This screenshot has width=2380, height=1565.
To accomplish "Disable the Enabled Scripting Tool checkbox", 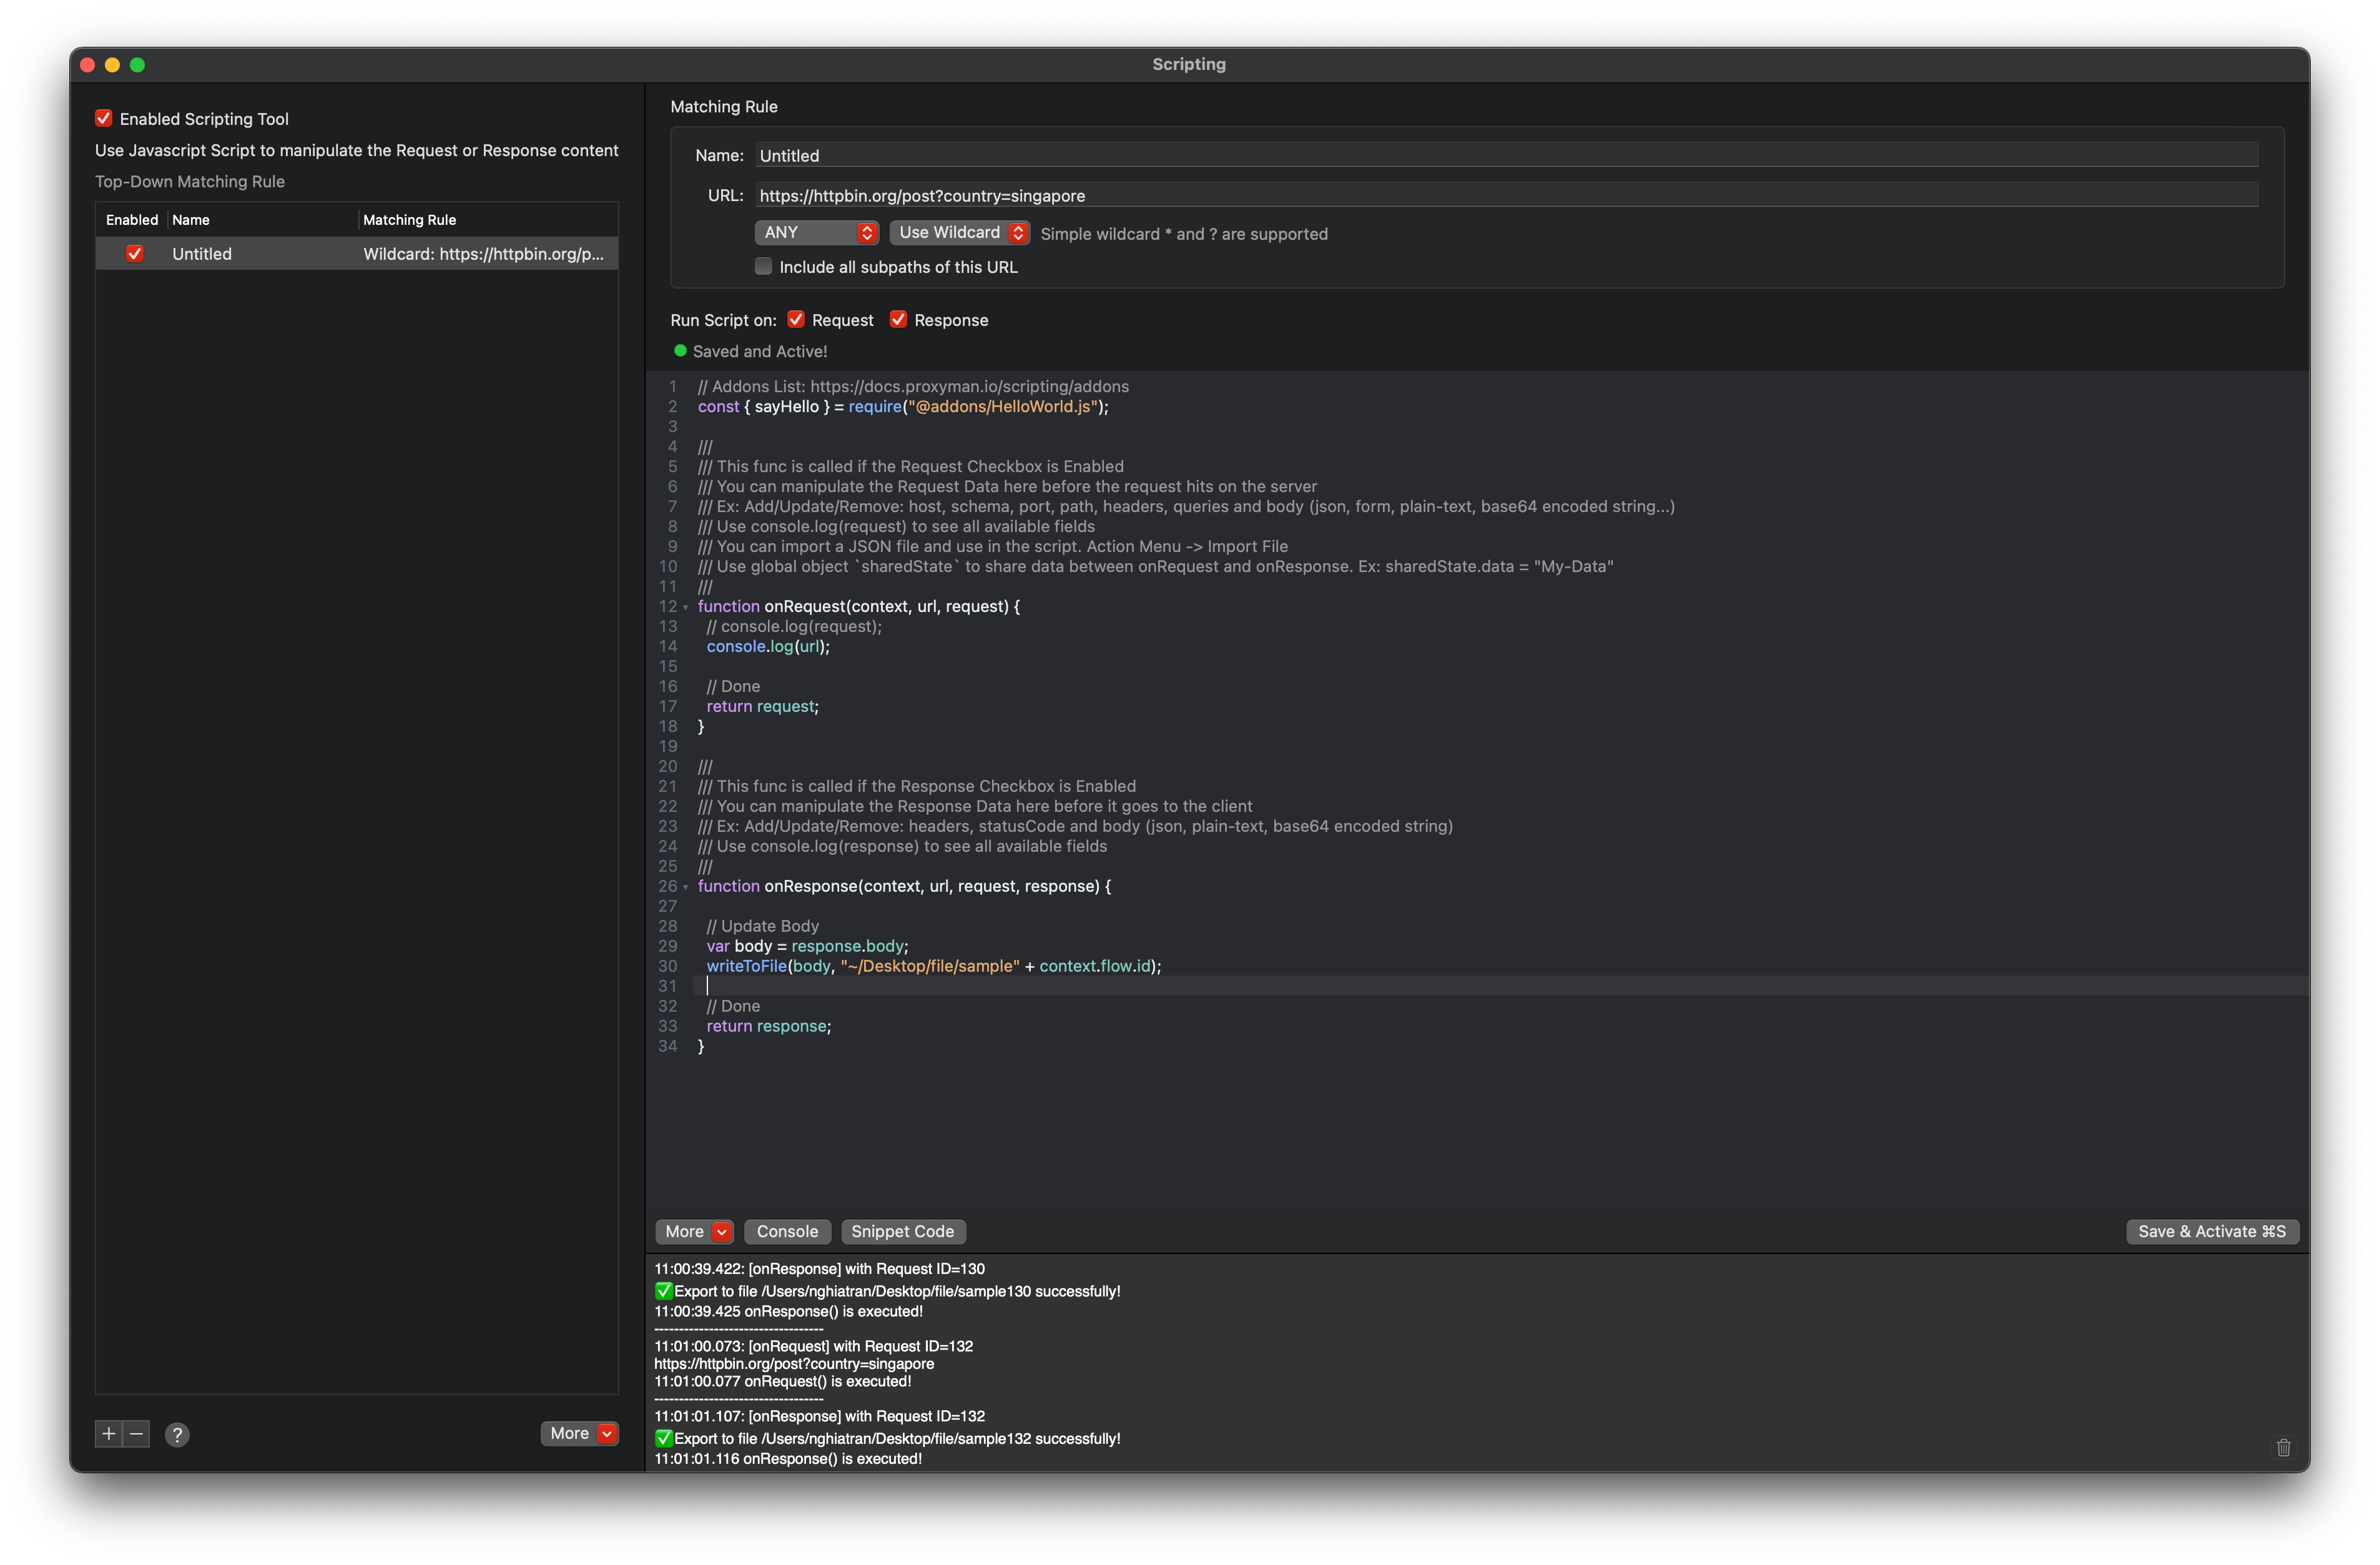I will click(x=104, y=118).
